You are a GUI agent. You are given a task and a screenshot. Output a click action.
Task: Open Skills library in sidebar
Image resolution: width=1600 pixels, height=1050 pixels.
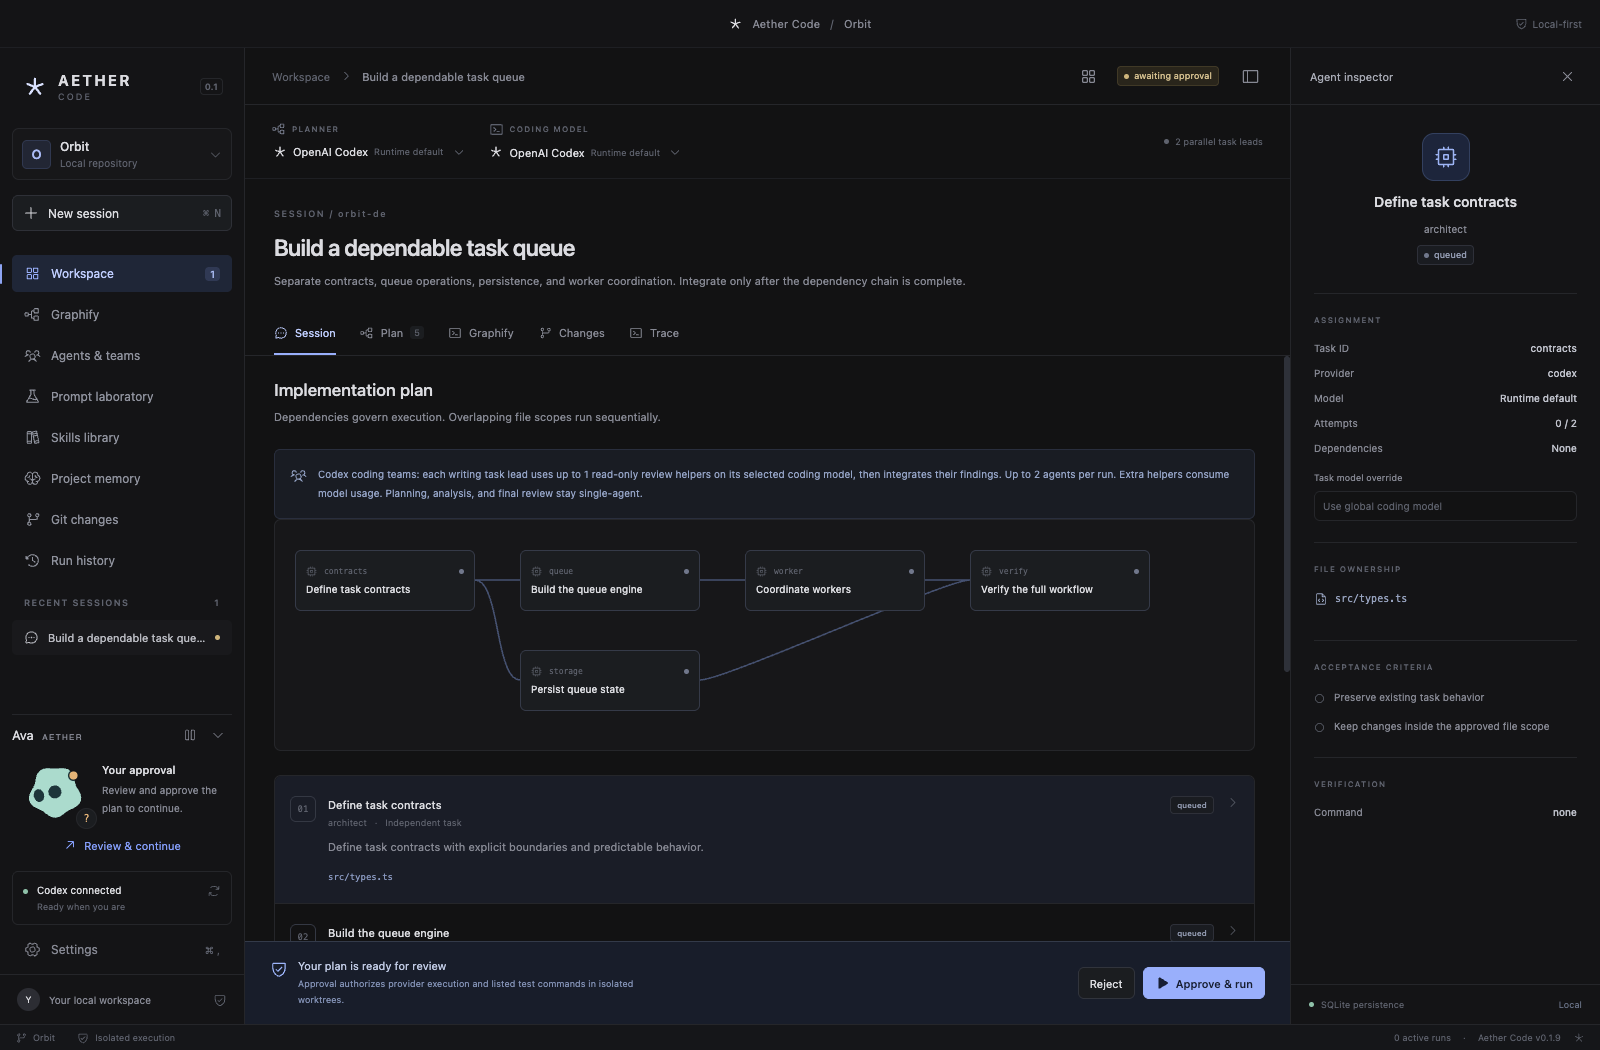click(x=122, y=438)
